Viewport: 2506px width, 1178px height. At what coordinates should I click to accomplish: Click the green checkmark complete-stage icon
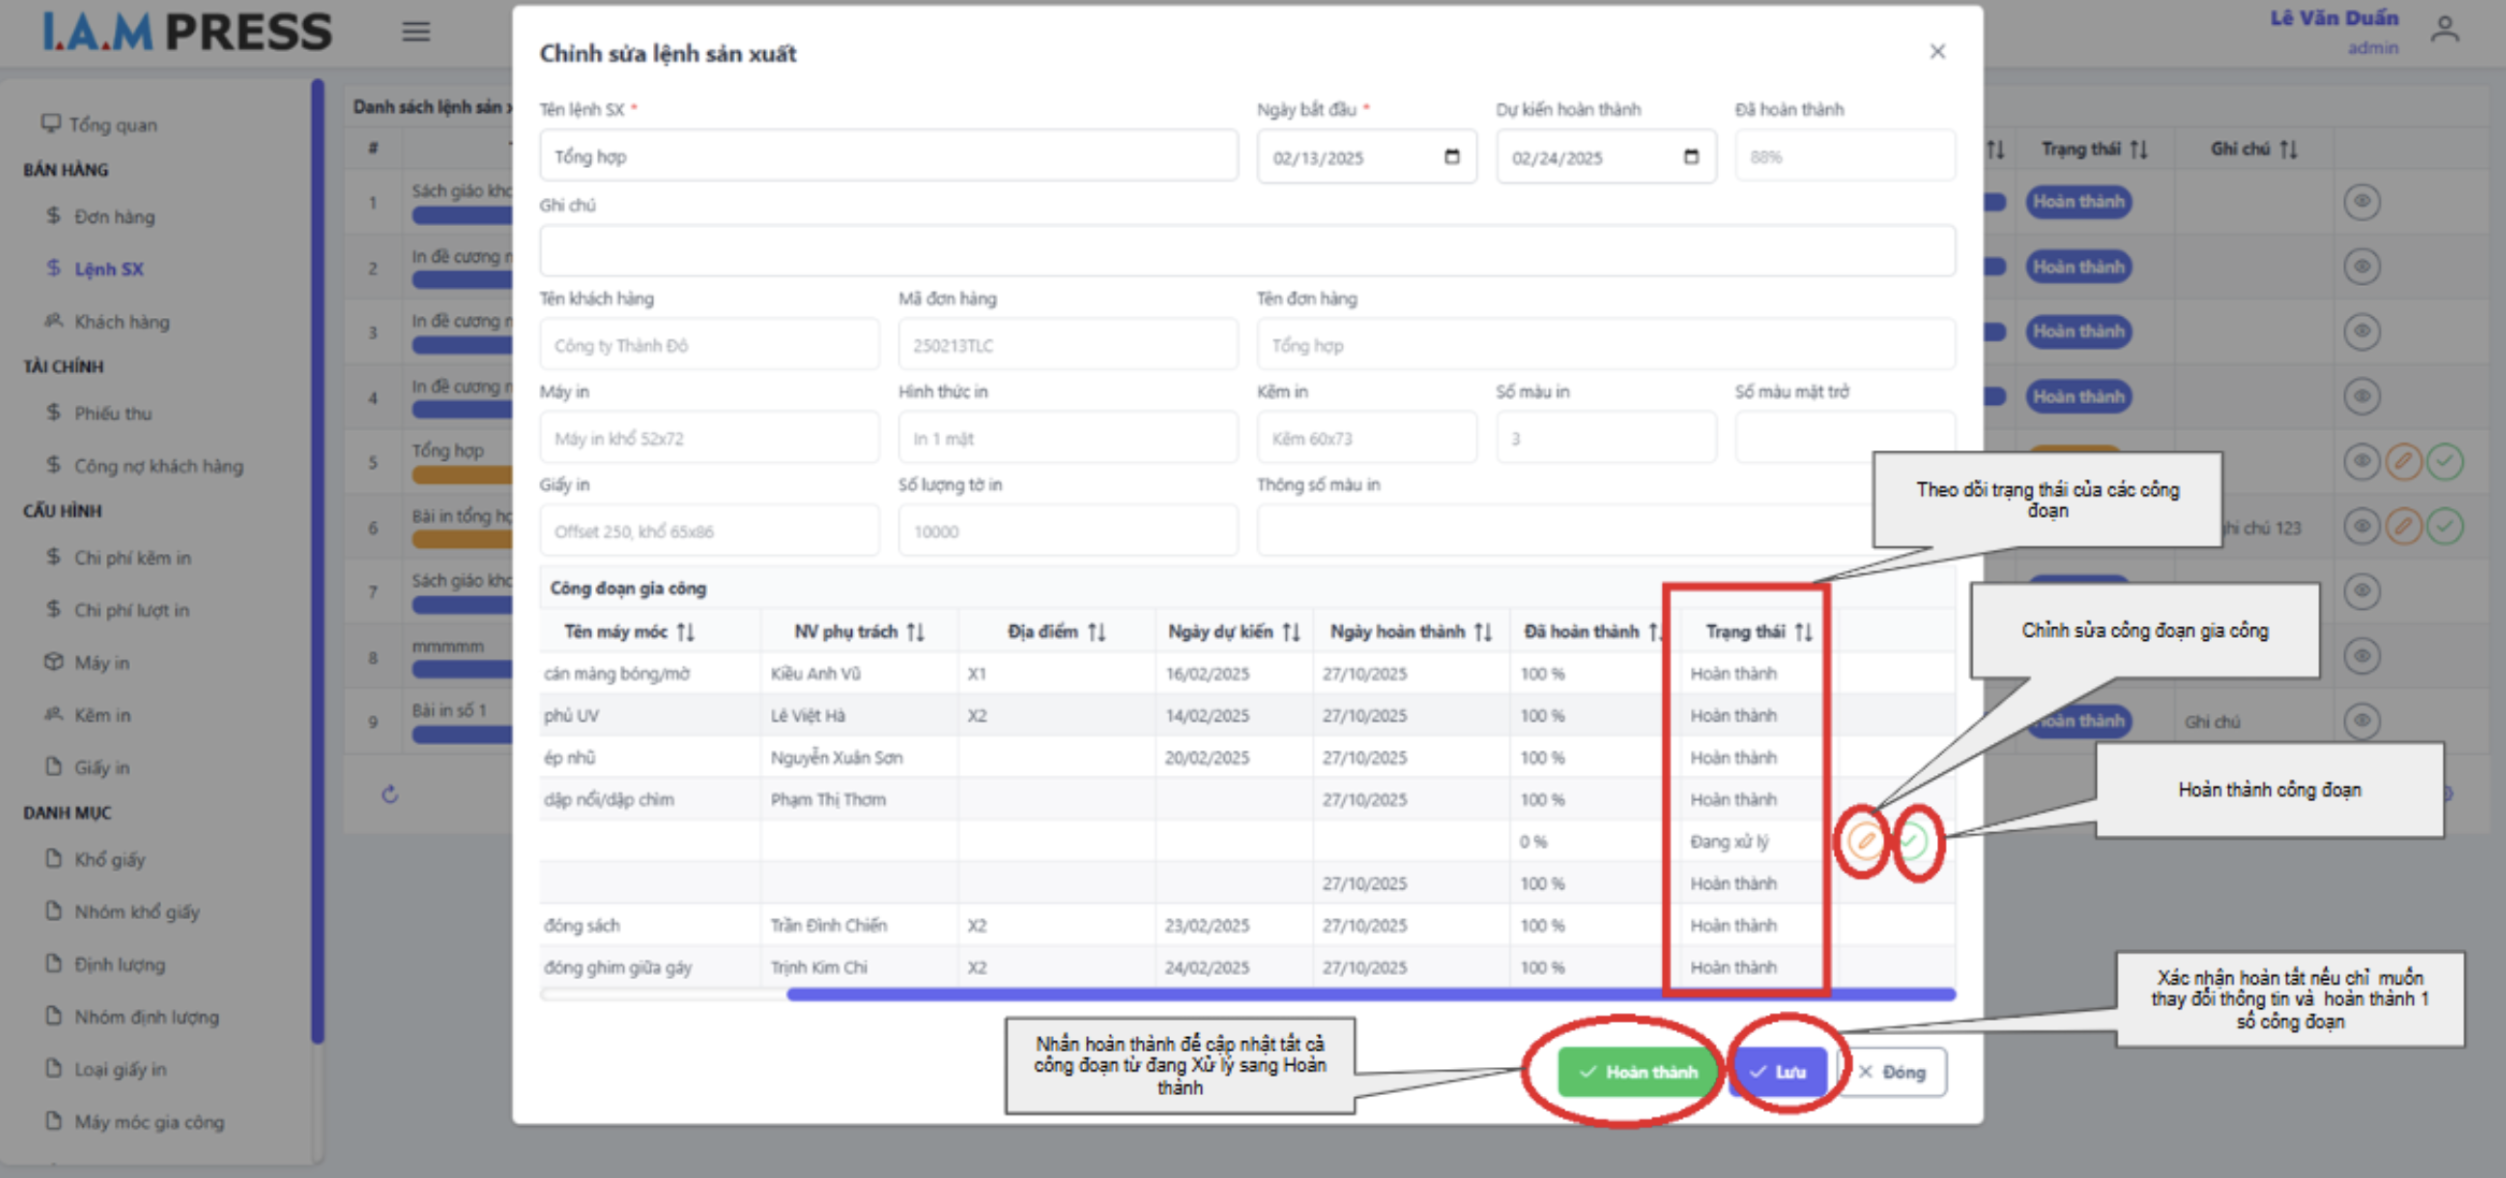click(1913, 841)
